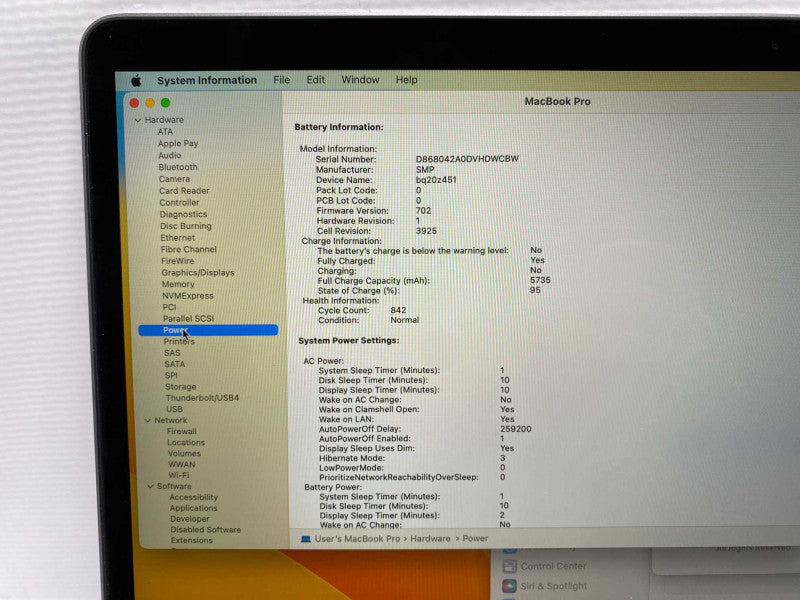The image size is (800, 600).
Task: Select Diagnostics in the sidebar
Action: tap(183, 214)
